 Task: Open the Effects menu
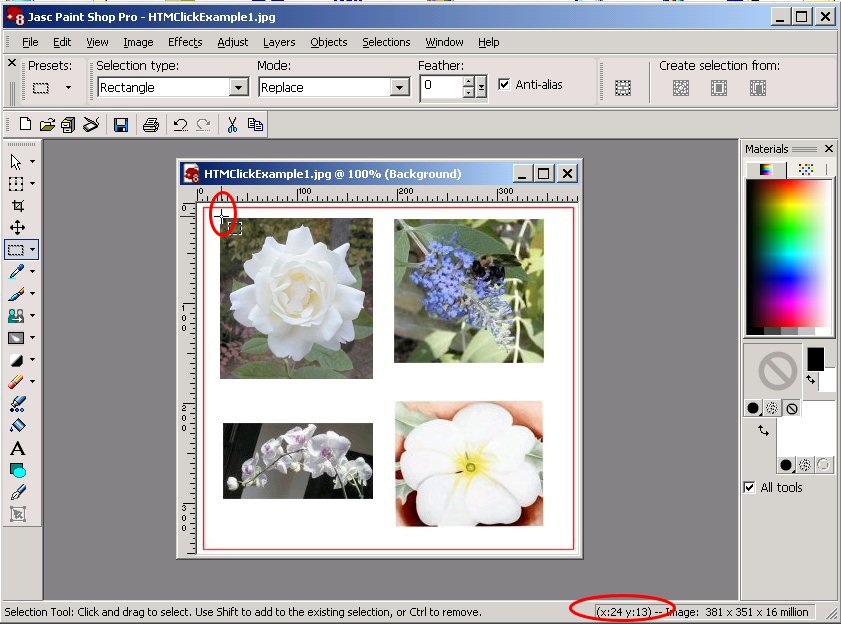[x=185, y=42]
